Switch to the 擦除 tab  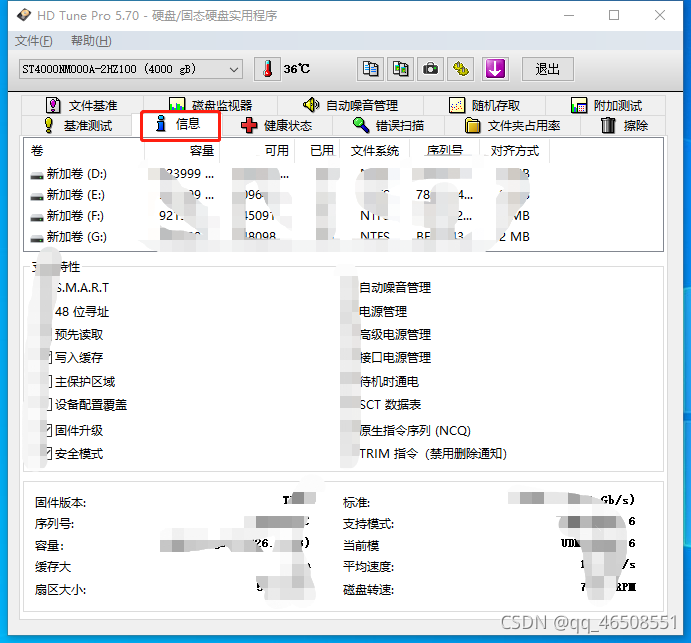click(624, 126)
